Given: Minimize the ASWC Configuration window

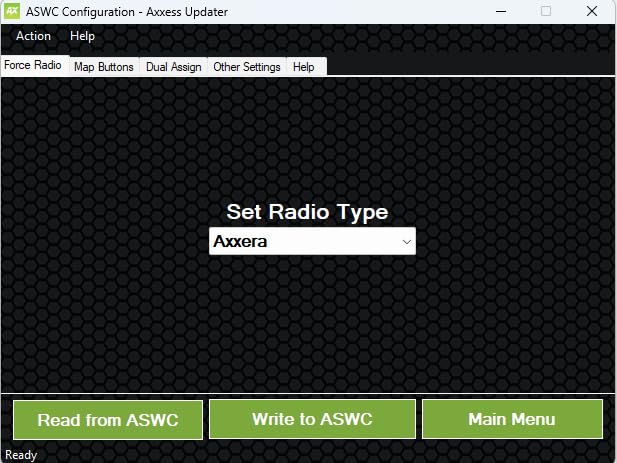Looking at the screenshot, I should click(501, 11).
